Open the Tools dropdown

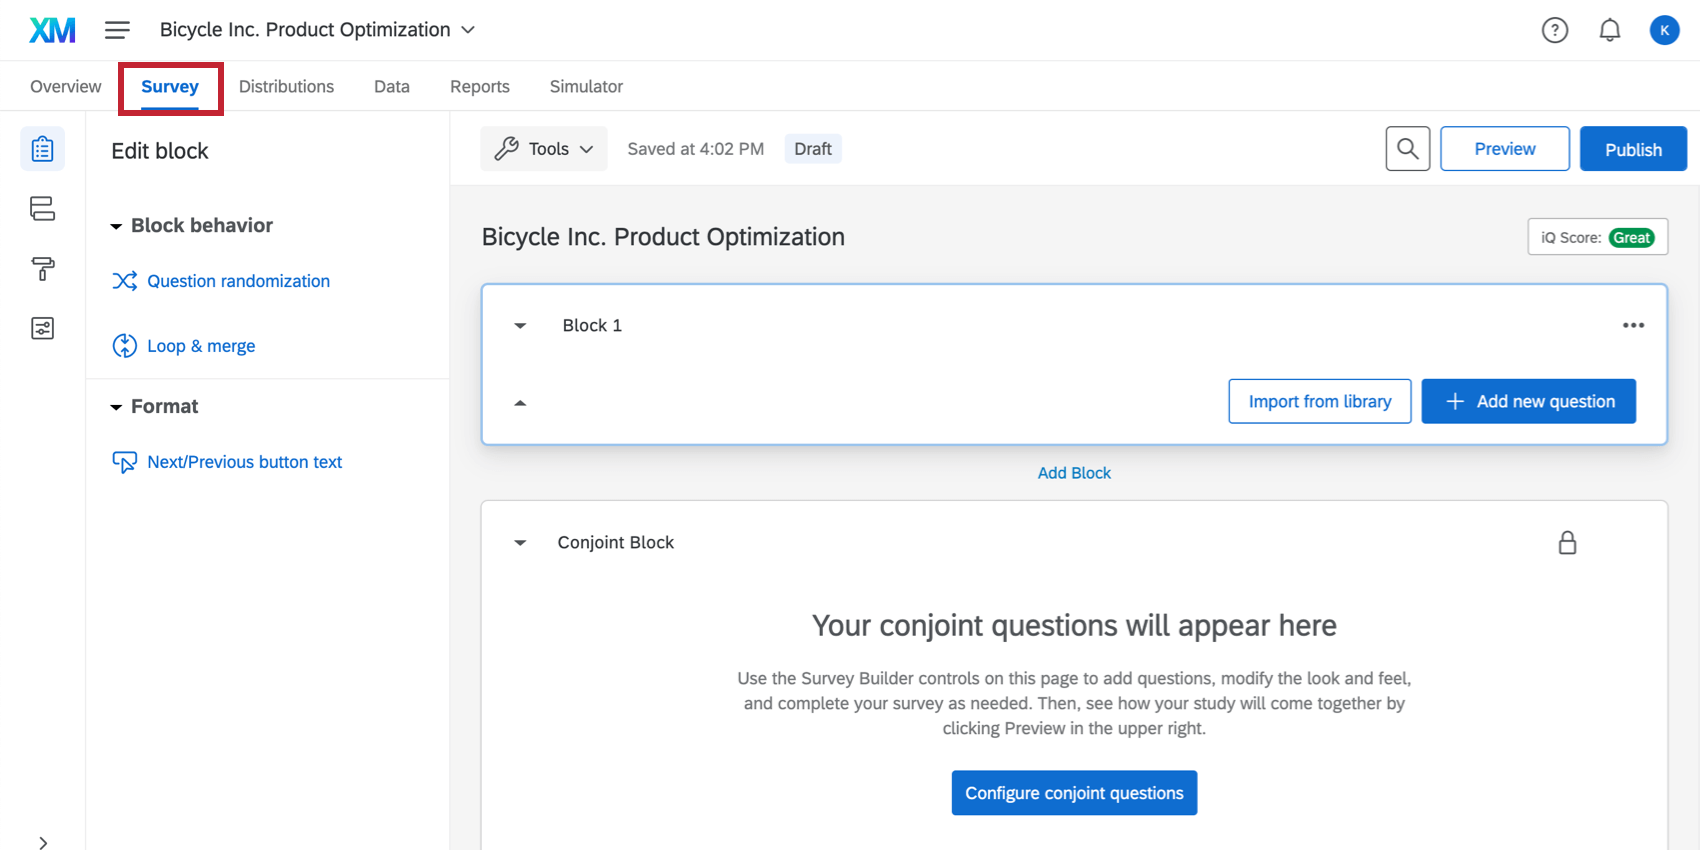[x=544, y=149]
